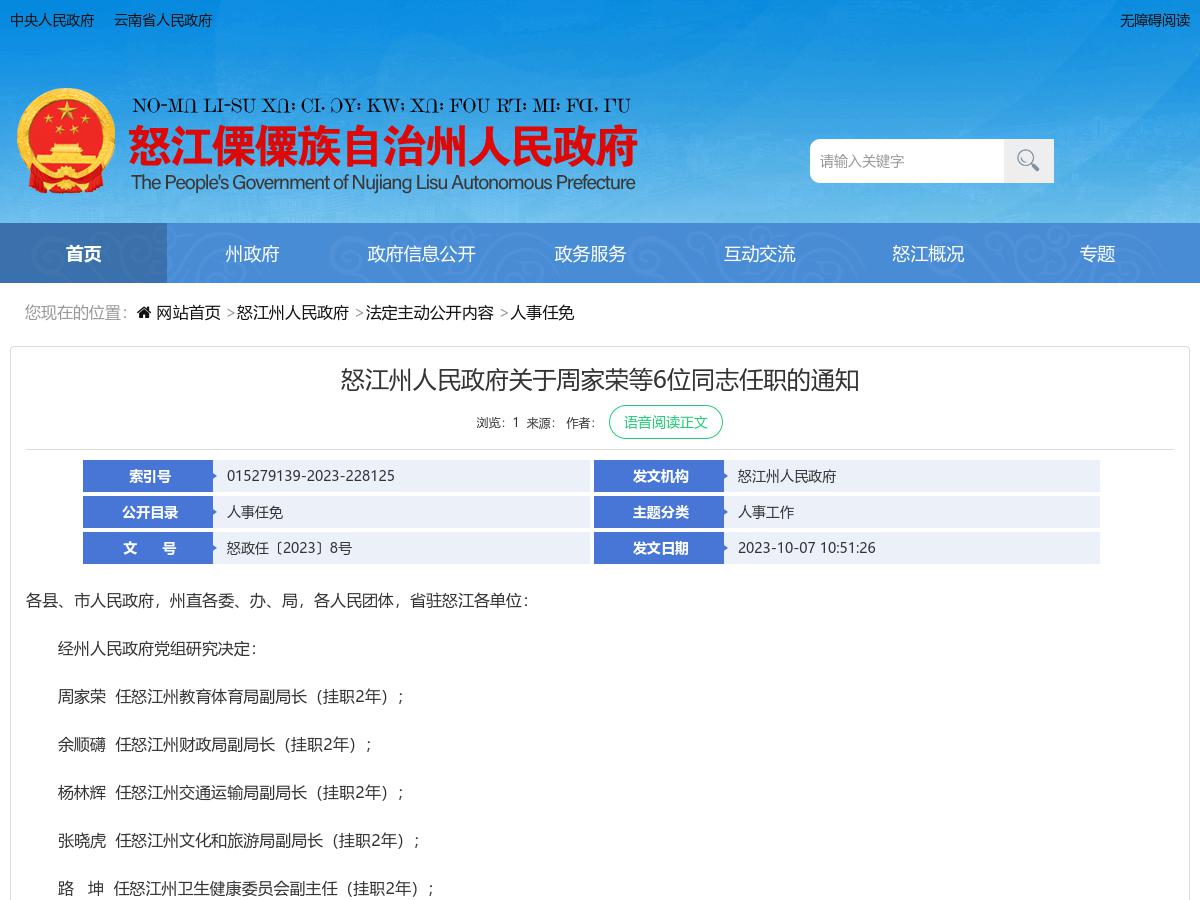Click the home icon in the breadcrumb

(143, 312)
